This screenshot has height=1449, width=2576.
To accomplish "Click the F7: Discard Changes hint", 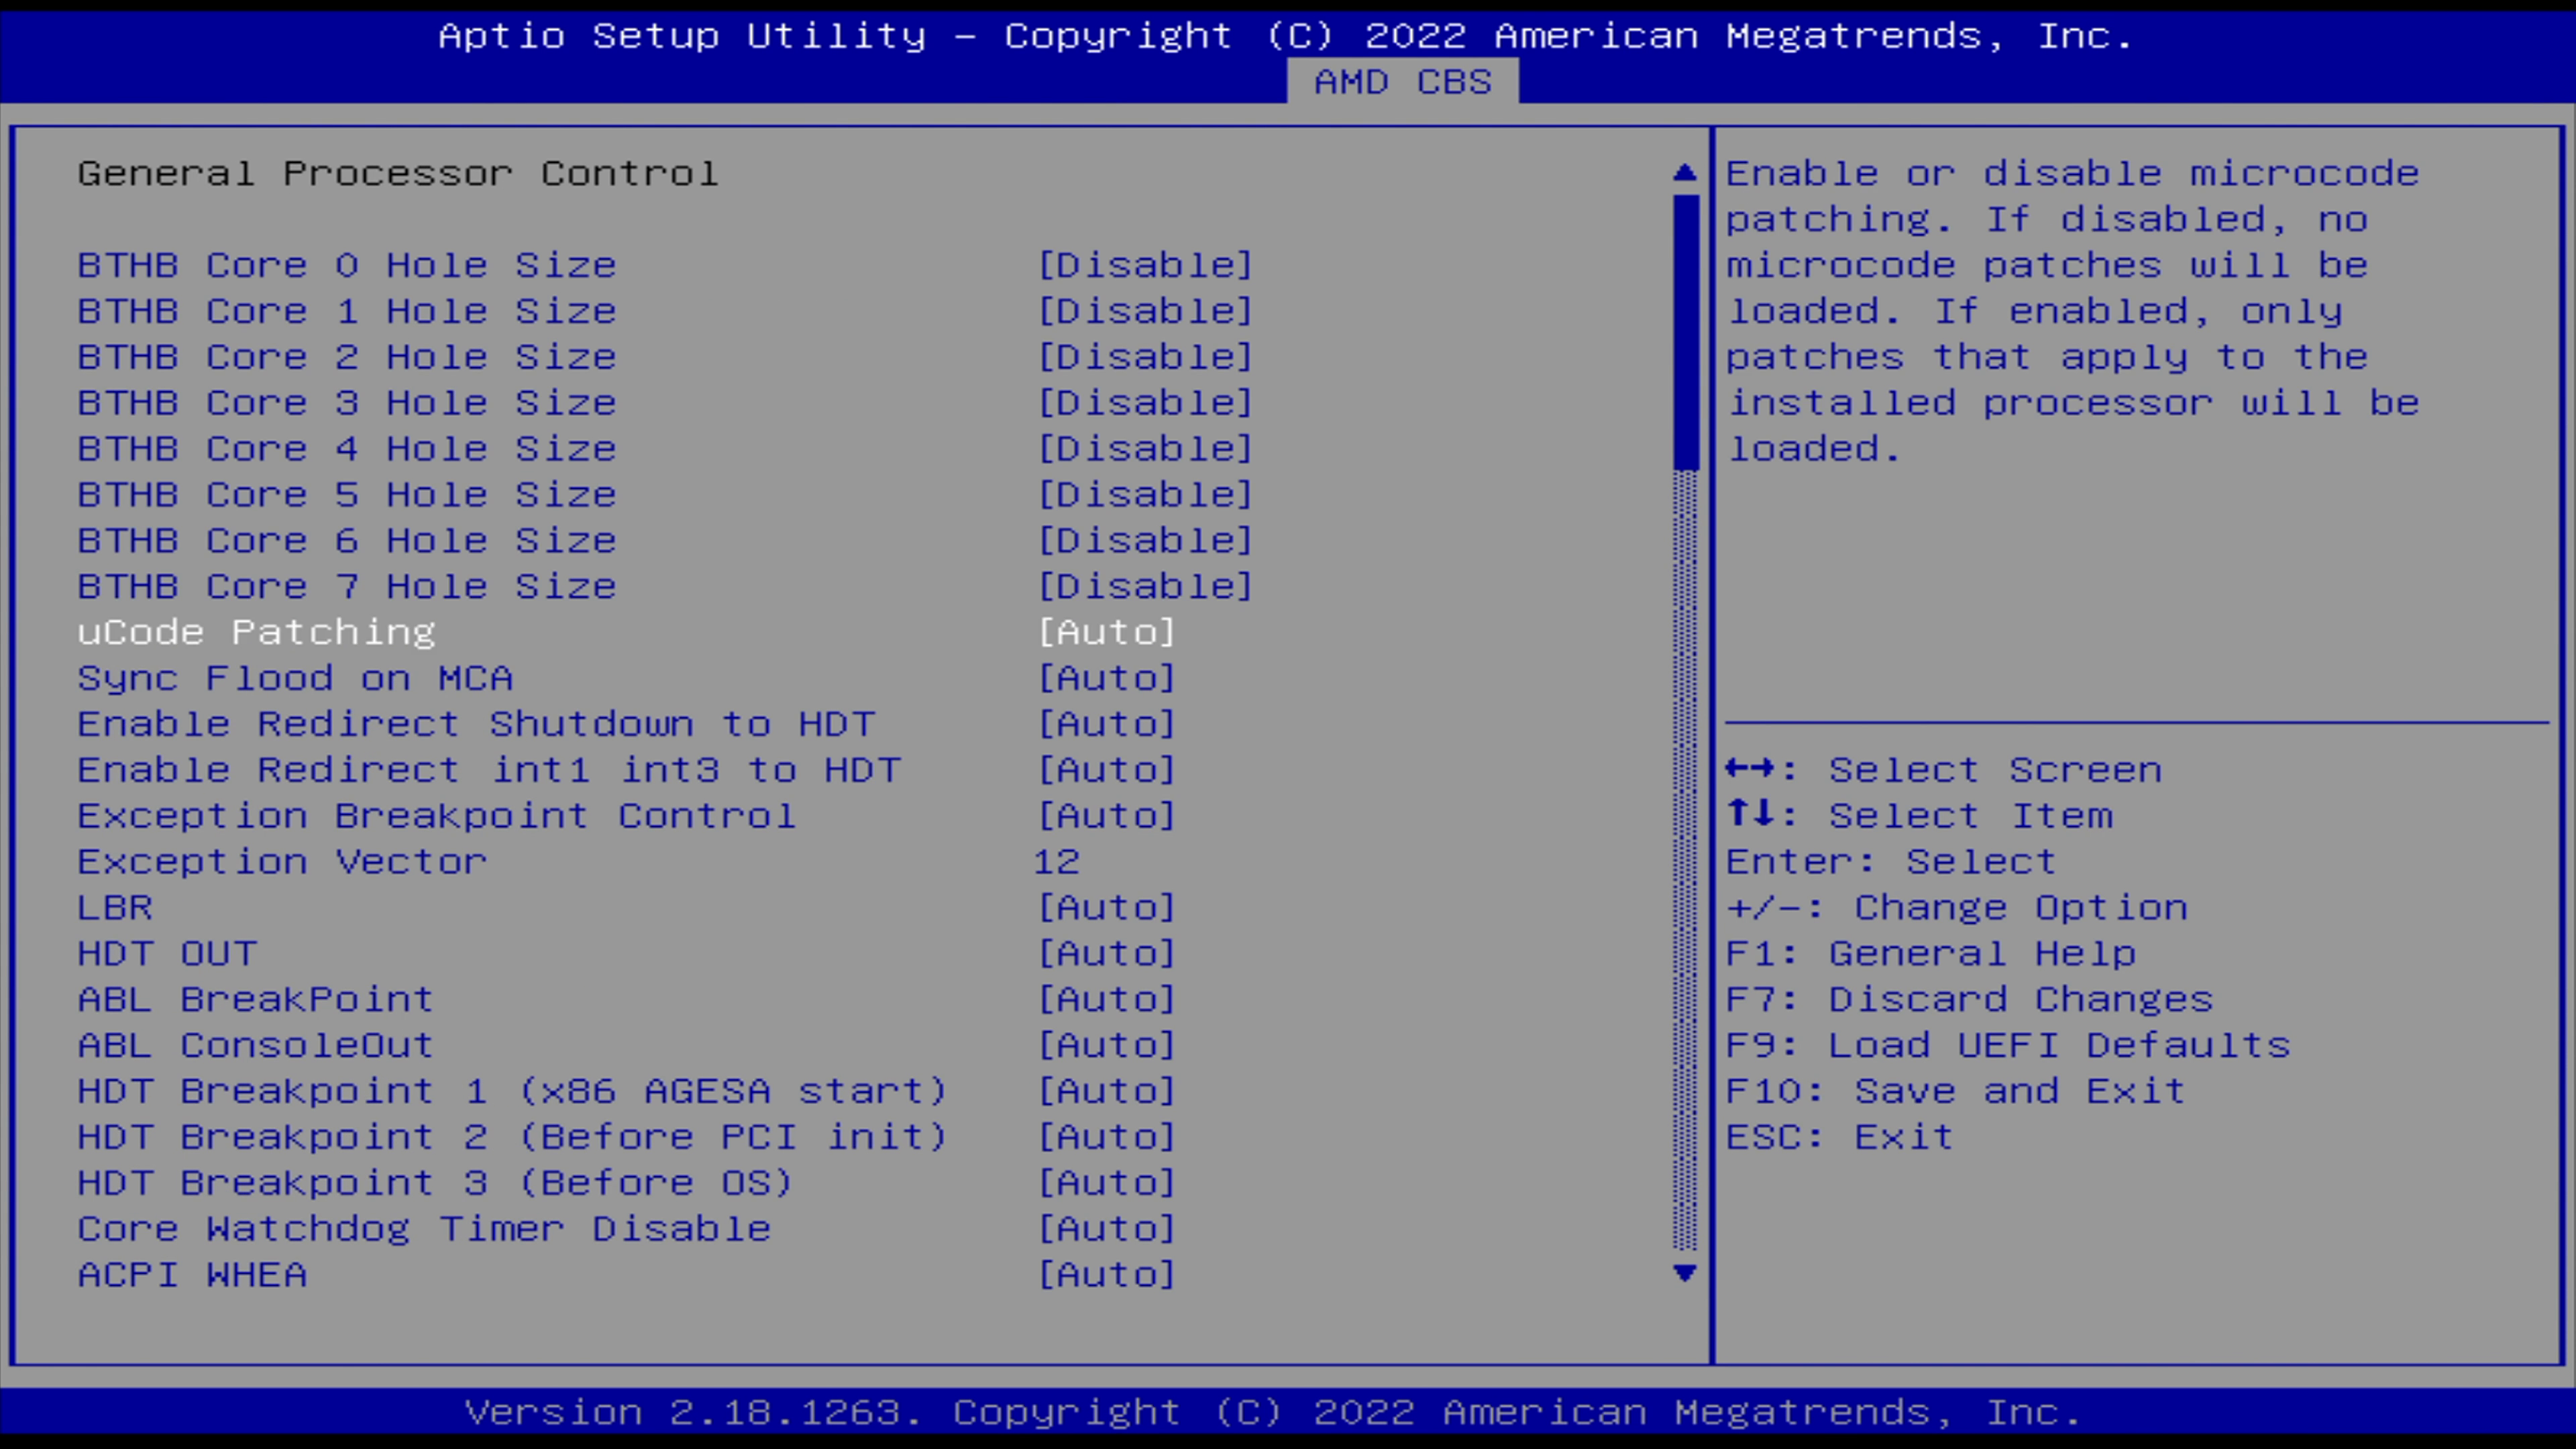I will pos(1970,1000).
